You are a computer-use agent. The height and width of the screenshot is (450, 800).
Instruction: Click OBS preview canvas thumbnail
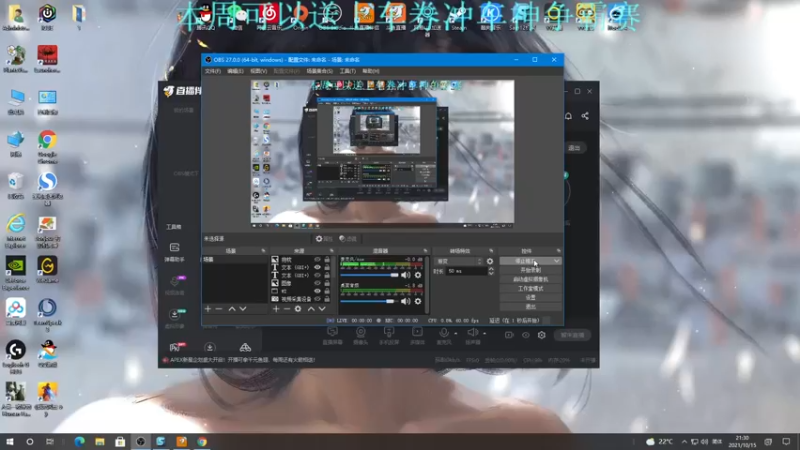tap(382, 152)
